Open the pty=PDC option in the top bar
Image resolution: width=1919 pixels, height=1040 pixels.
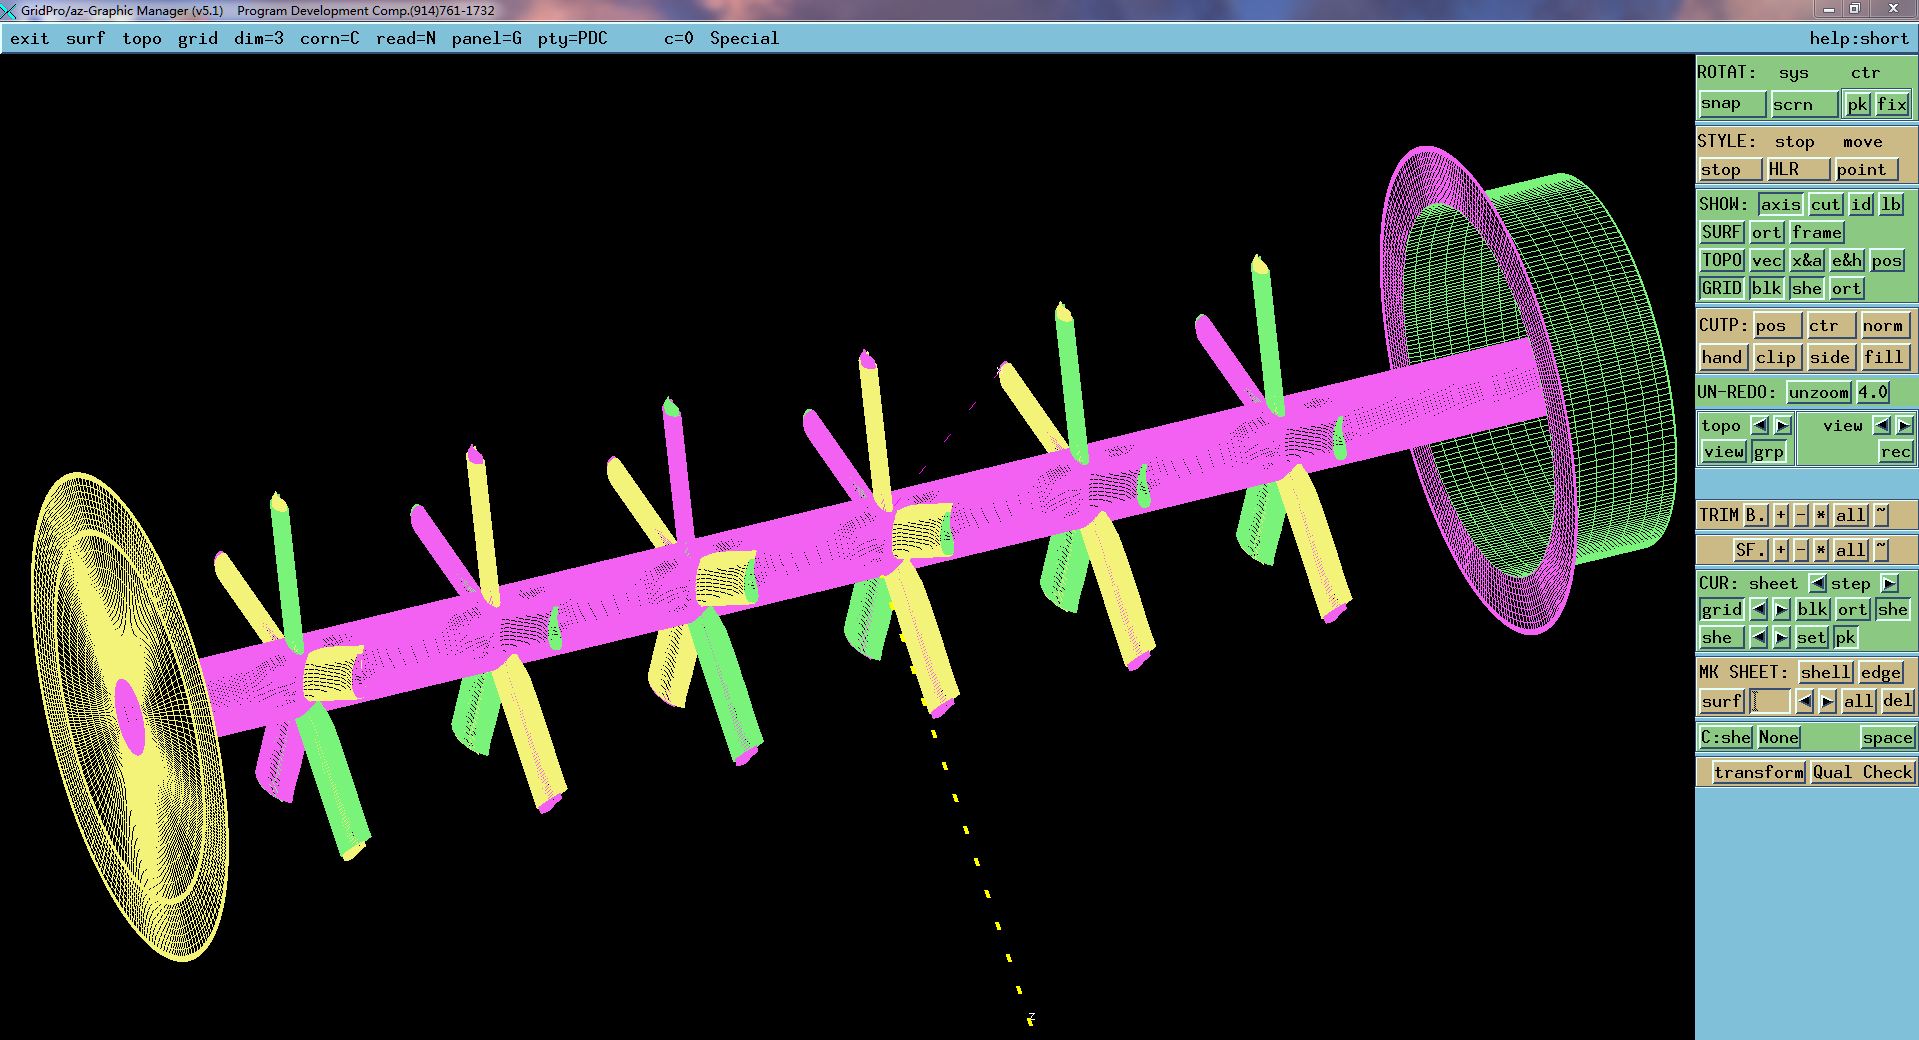pos(572,38)
